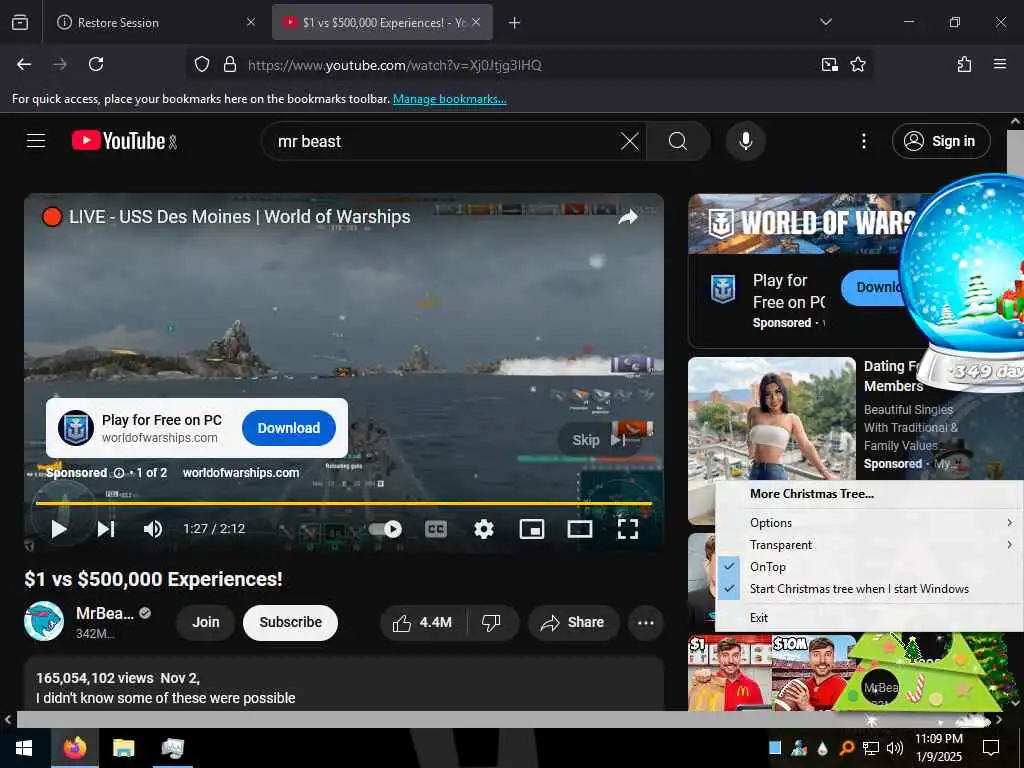Image resolution: width=1024 pixels, height=768 pixels.
Task: Open the YouTube guide hamburger menu
Action: pos(36,140)
